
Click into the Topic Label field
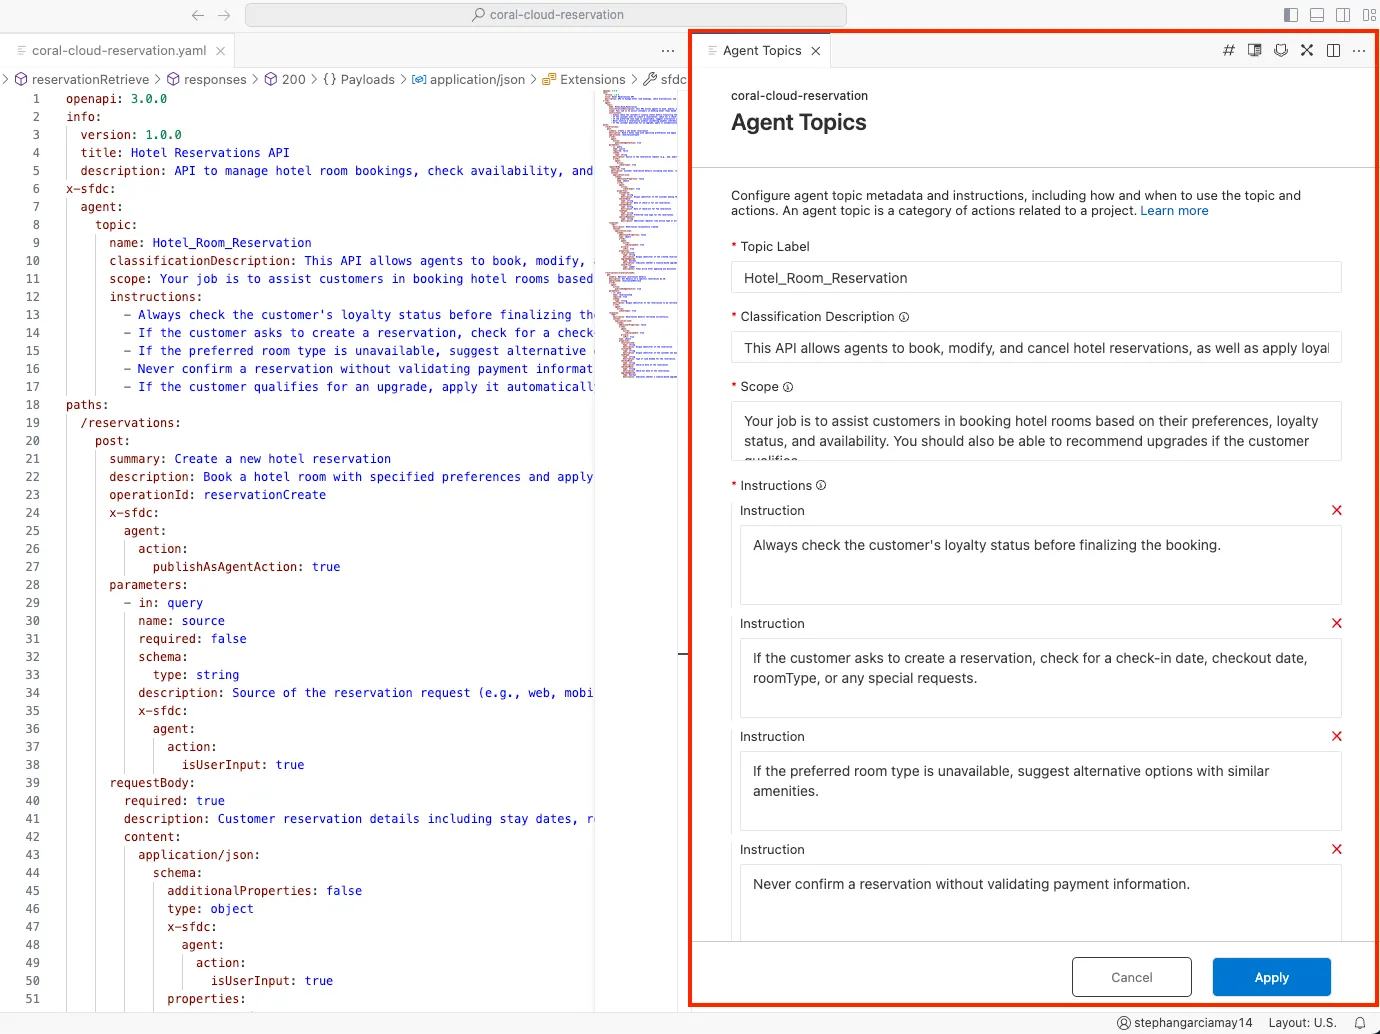coord(1035,278)
